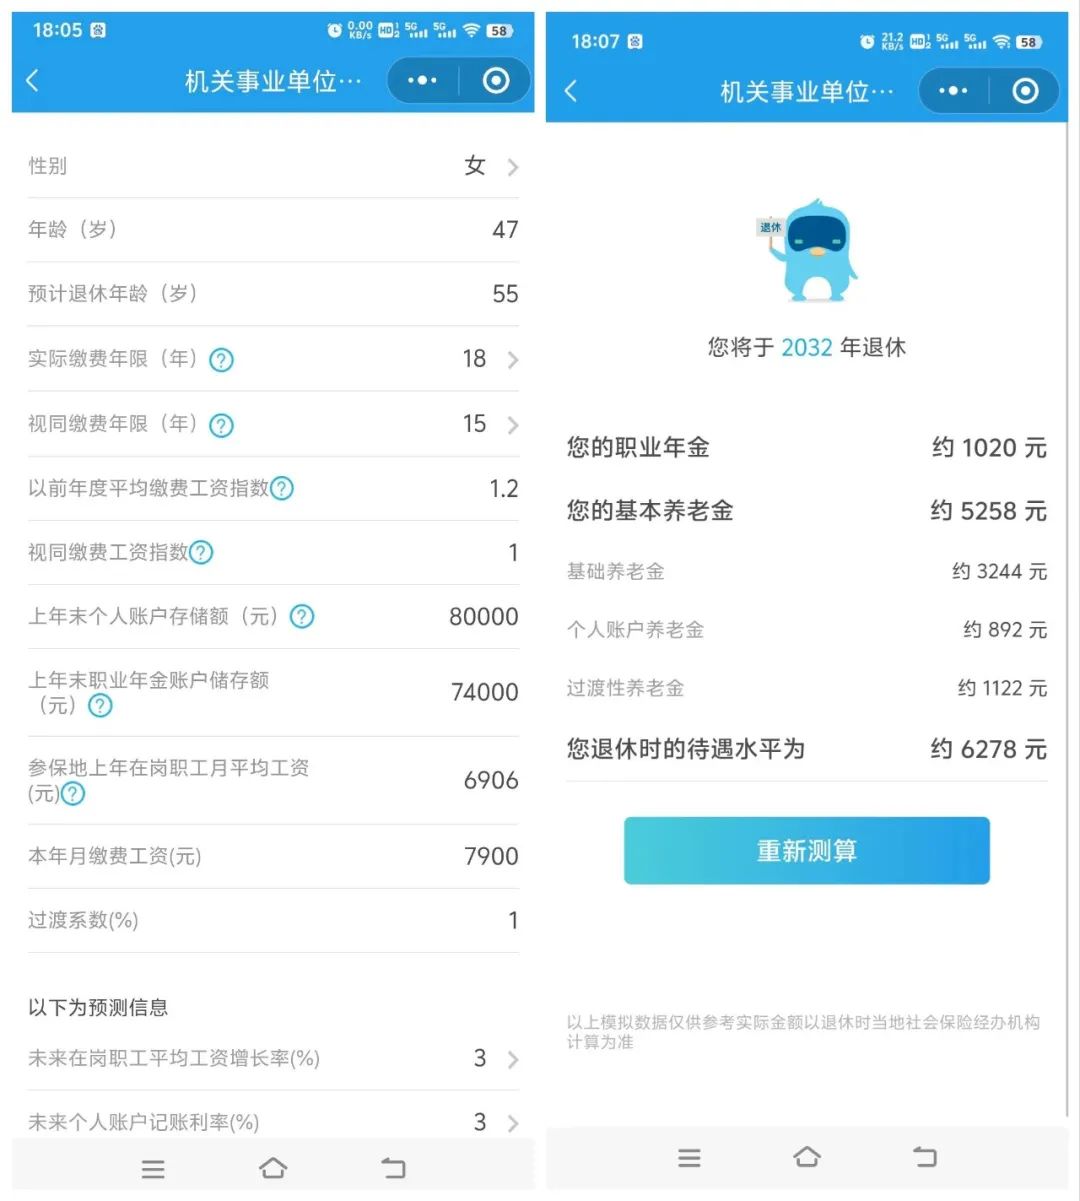Open help icon beside 视同缴费工资指数

201,553
